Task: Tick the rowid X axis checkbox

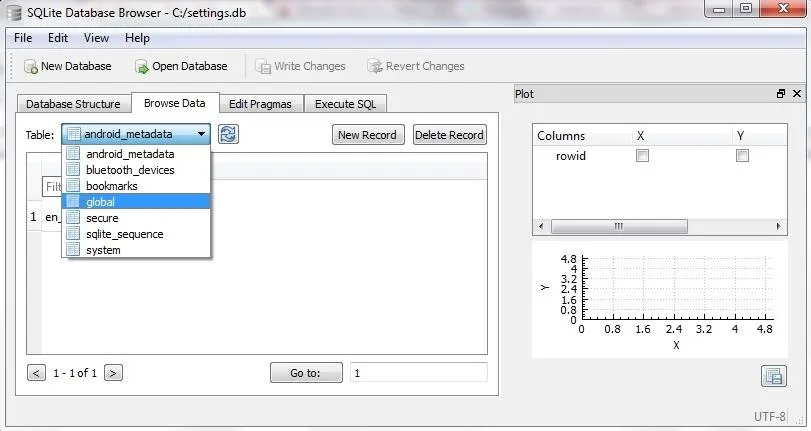Action: point(642,155)
